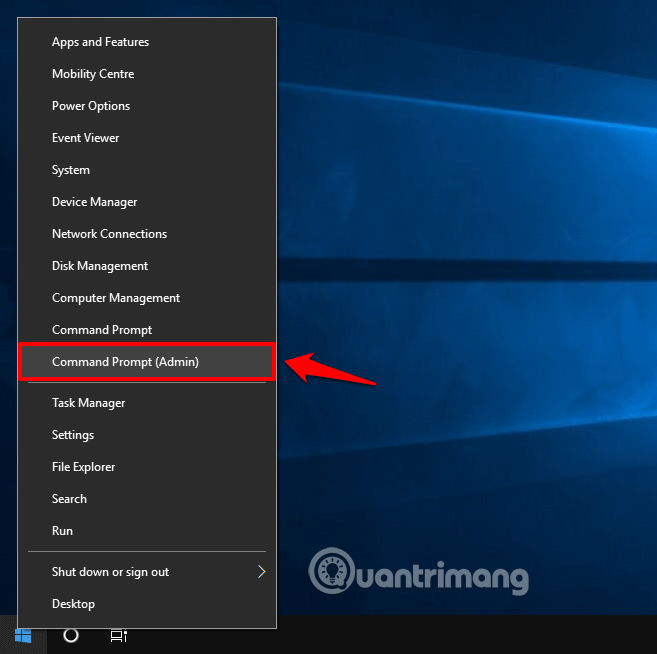Launch Computer Management
The width and height of the screenshot is (657, 654).
[147, 298]
